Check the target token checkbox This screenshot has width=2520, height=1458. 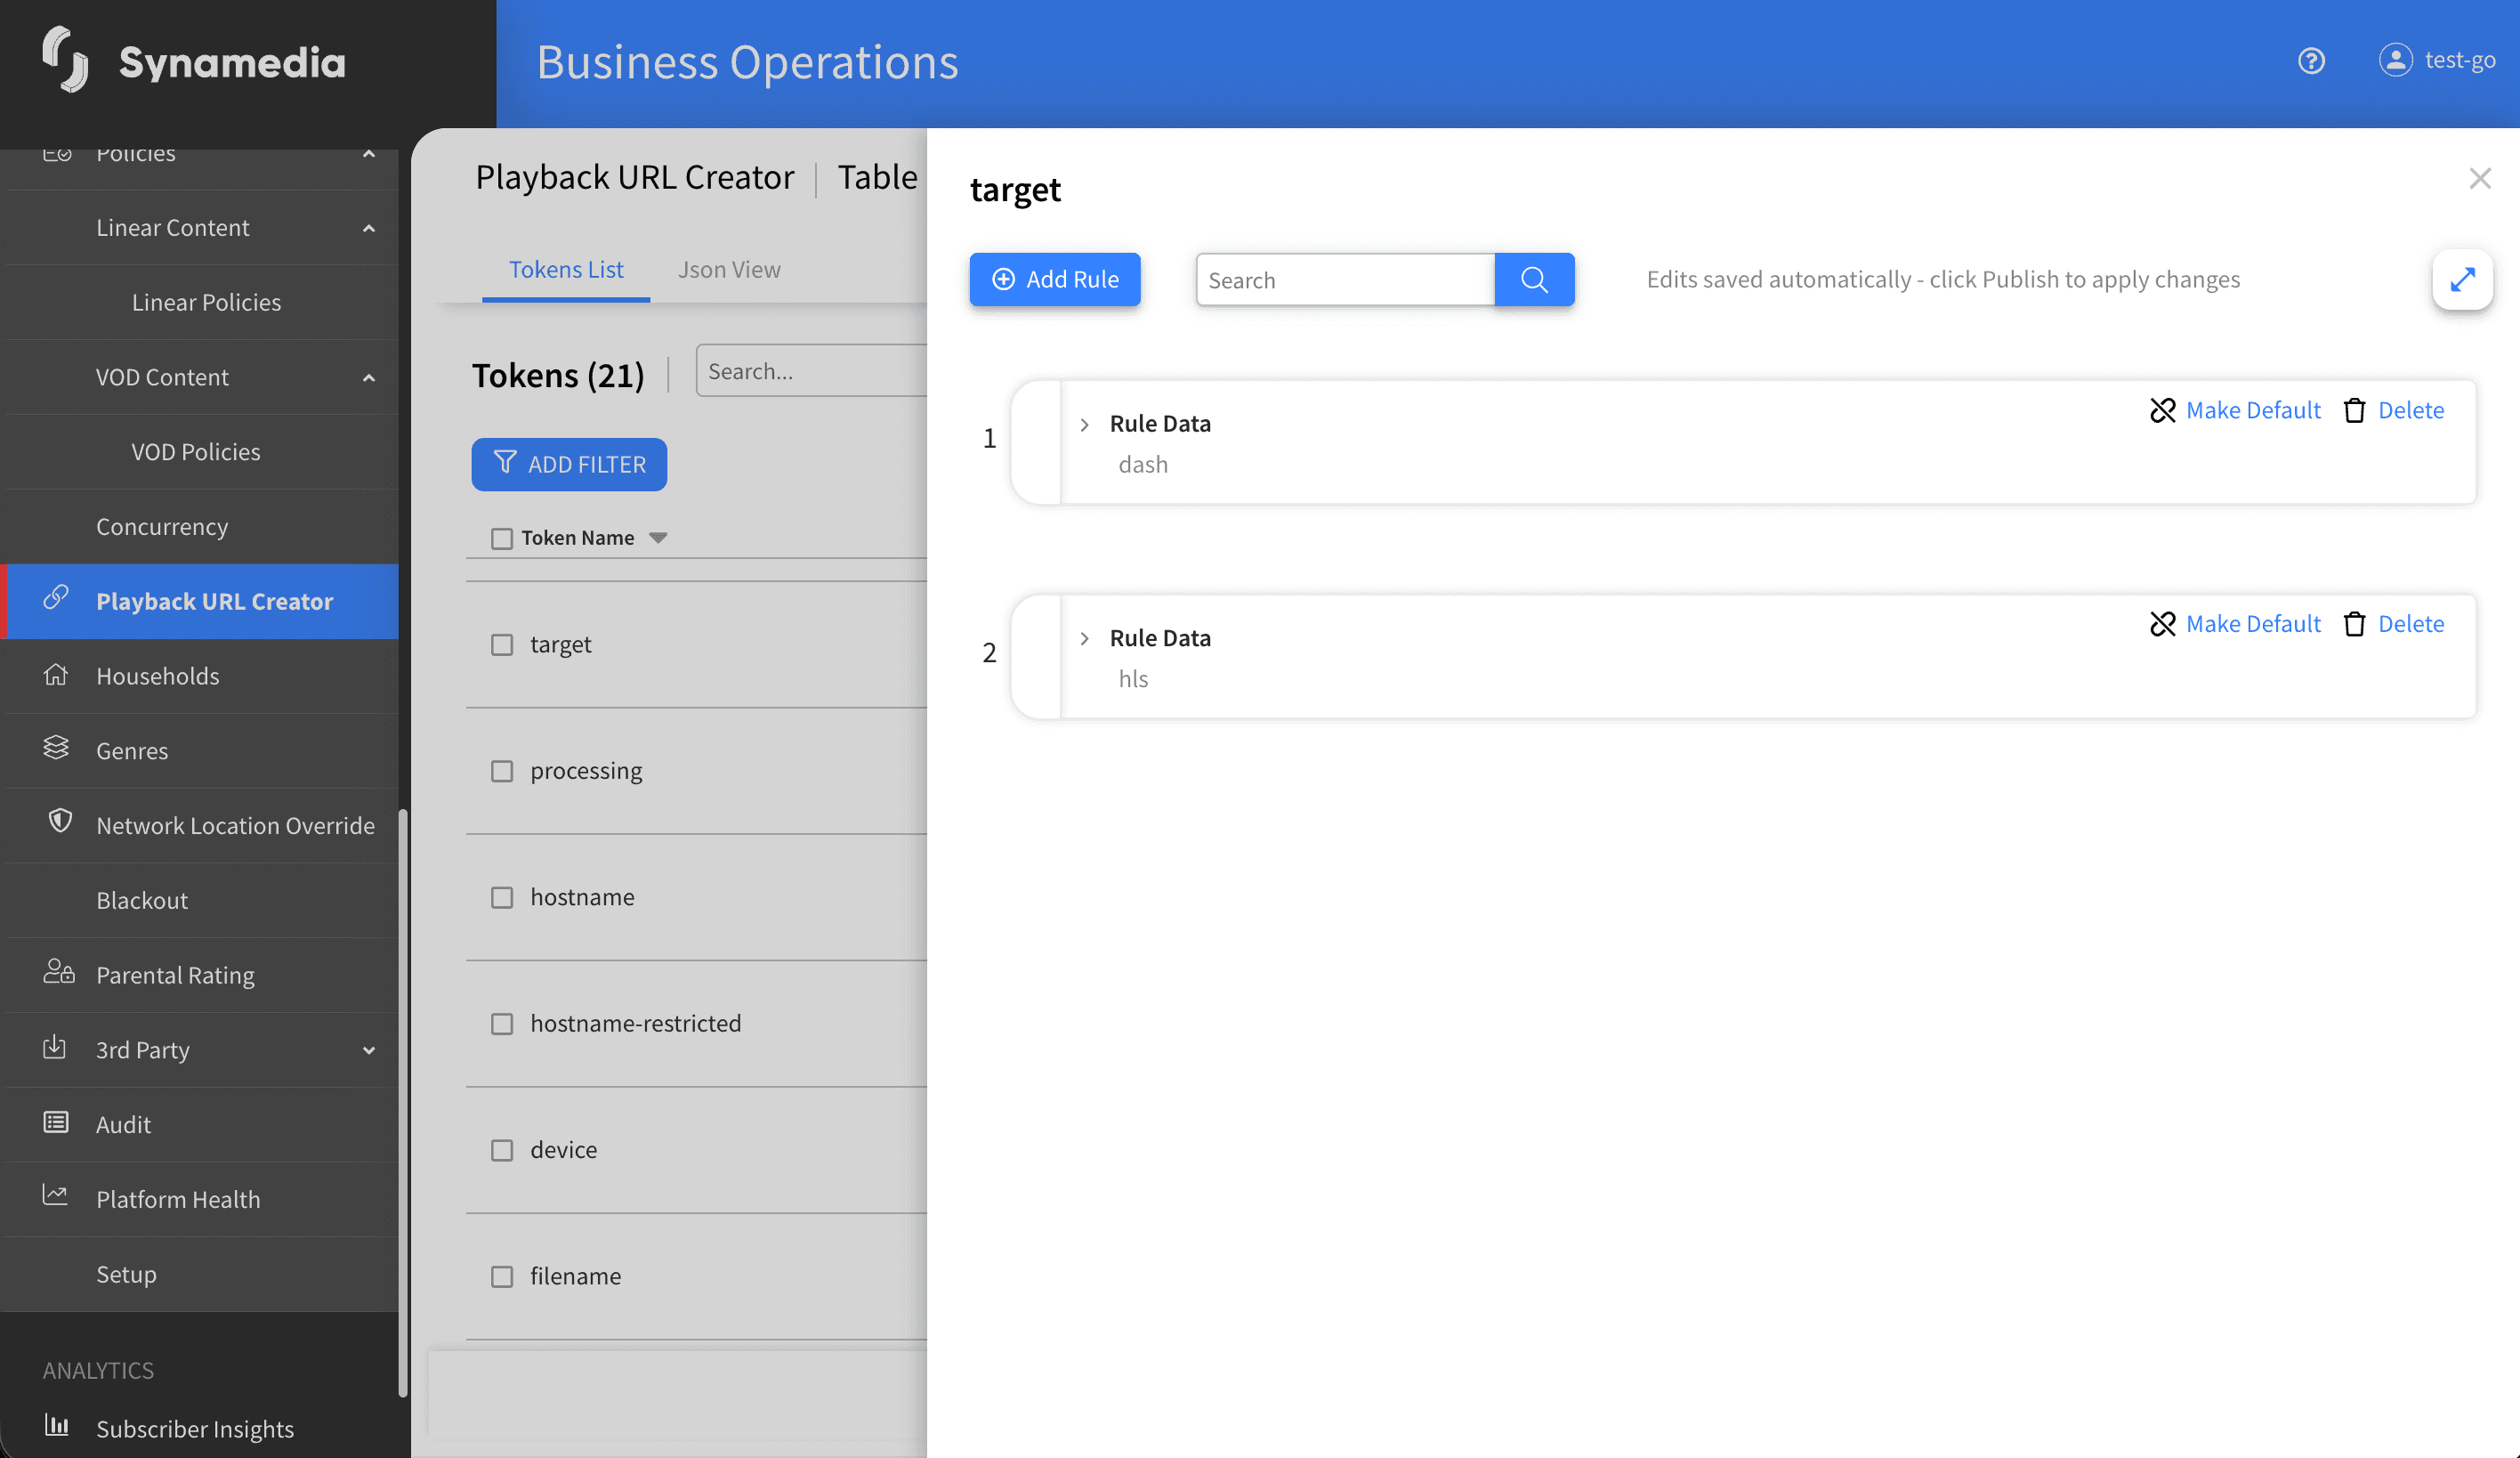(502, 645)
